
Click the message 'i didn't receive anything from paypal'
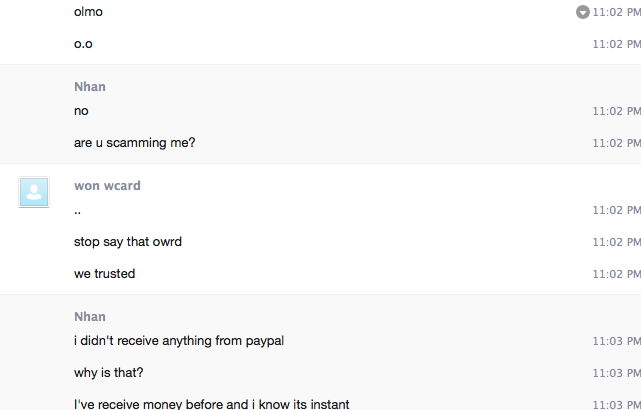tap(179, 341)
